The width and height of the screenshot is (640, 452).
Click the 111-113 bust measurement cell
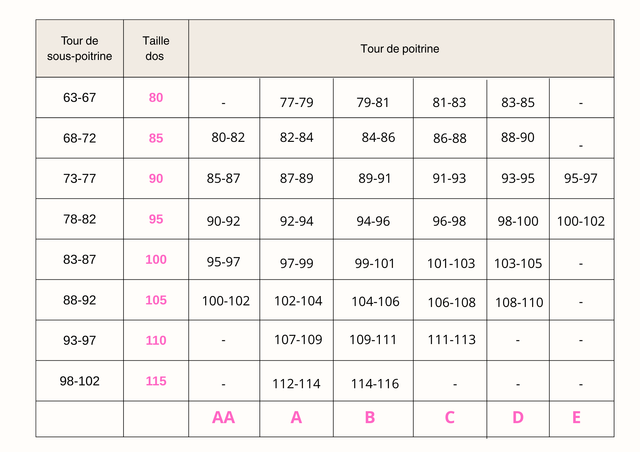click(453, 340)
